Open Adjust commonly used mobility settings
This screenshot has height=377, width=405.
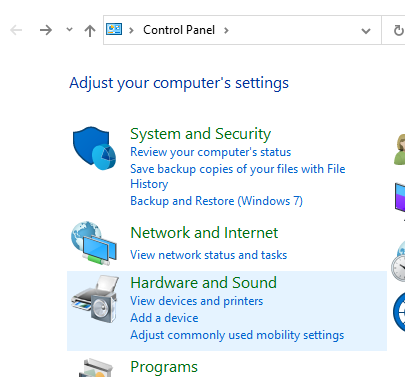[x=237, y=335]
